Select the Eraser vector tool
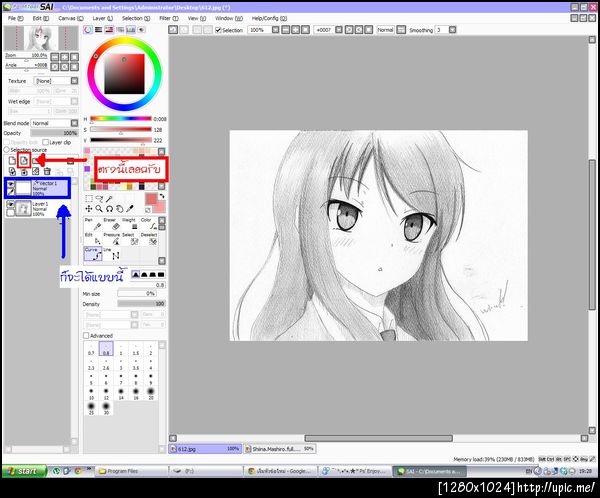 pyautogui.click(x=111, y=225)
